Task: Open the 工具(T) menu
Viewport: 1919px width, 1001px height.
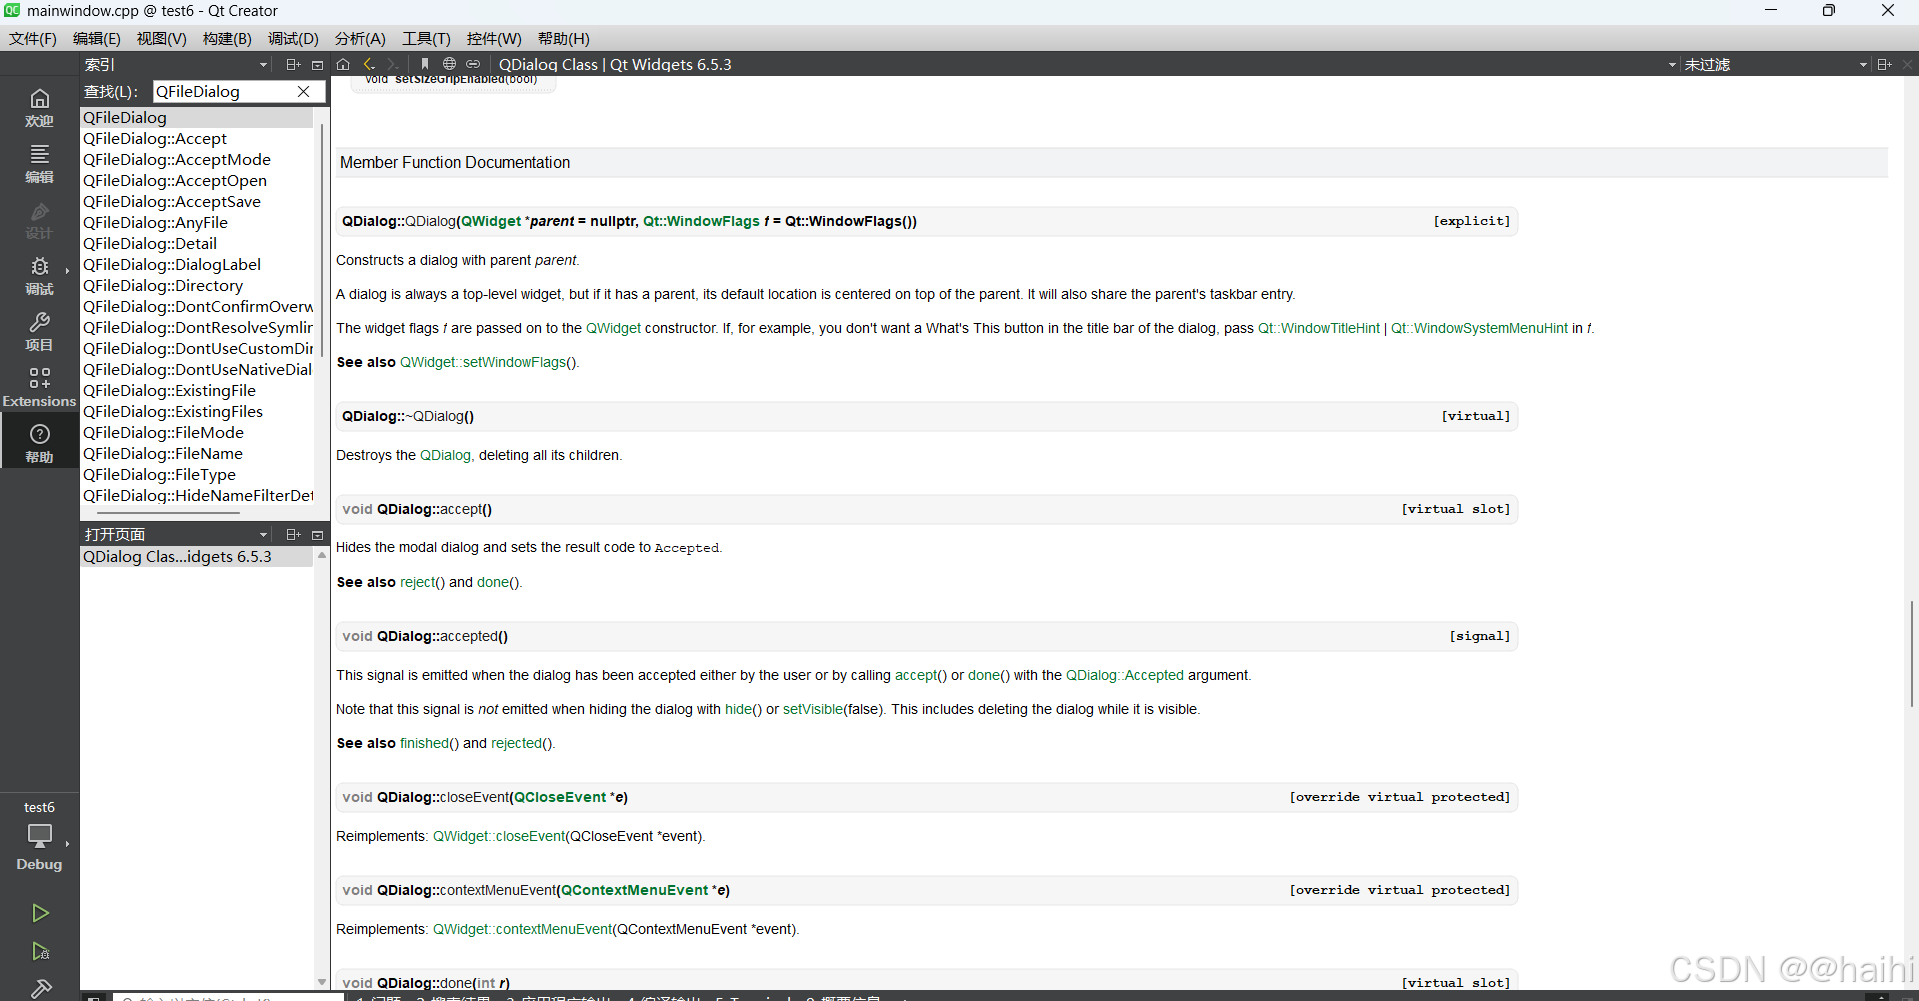Action: tap(426, 38)
